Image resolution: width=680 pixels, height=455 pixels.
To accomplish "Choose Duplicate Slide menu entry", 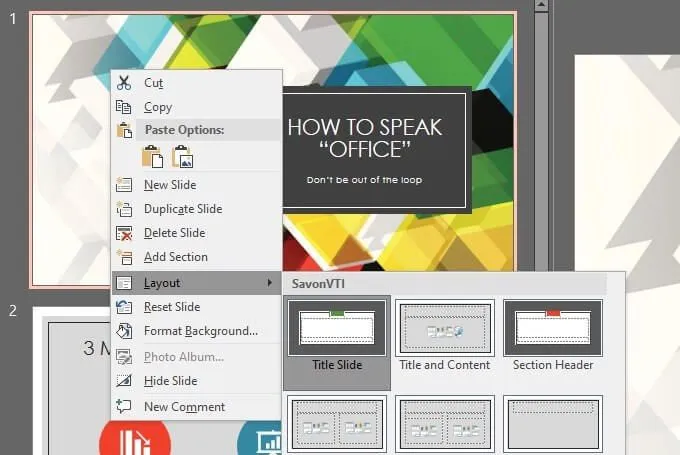I will [196, 209].
